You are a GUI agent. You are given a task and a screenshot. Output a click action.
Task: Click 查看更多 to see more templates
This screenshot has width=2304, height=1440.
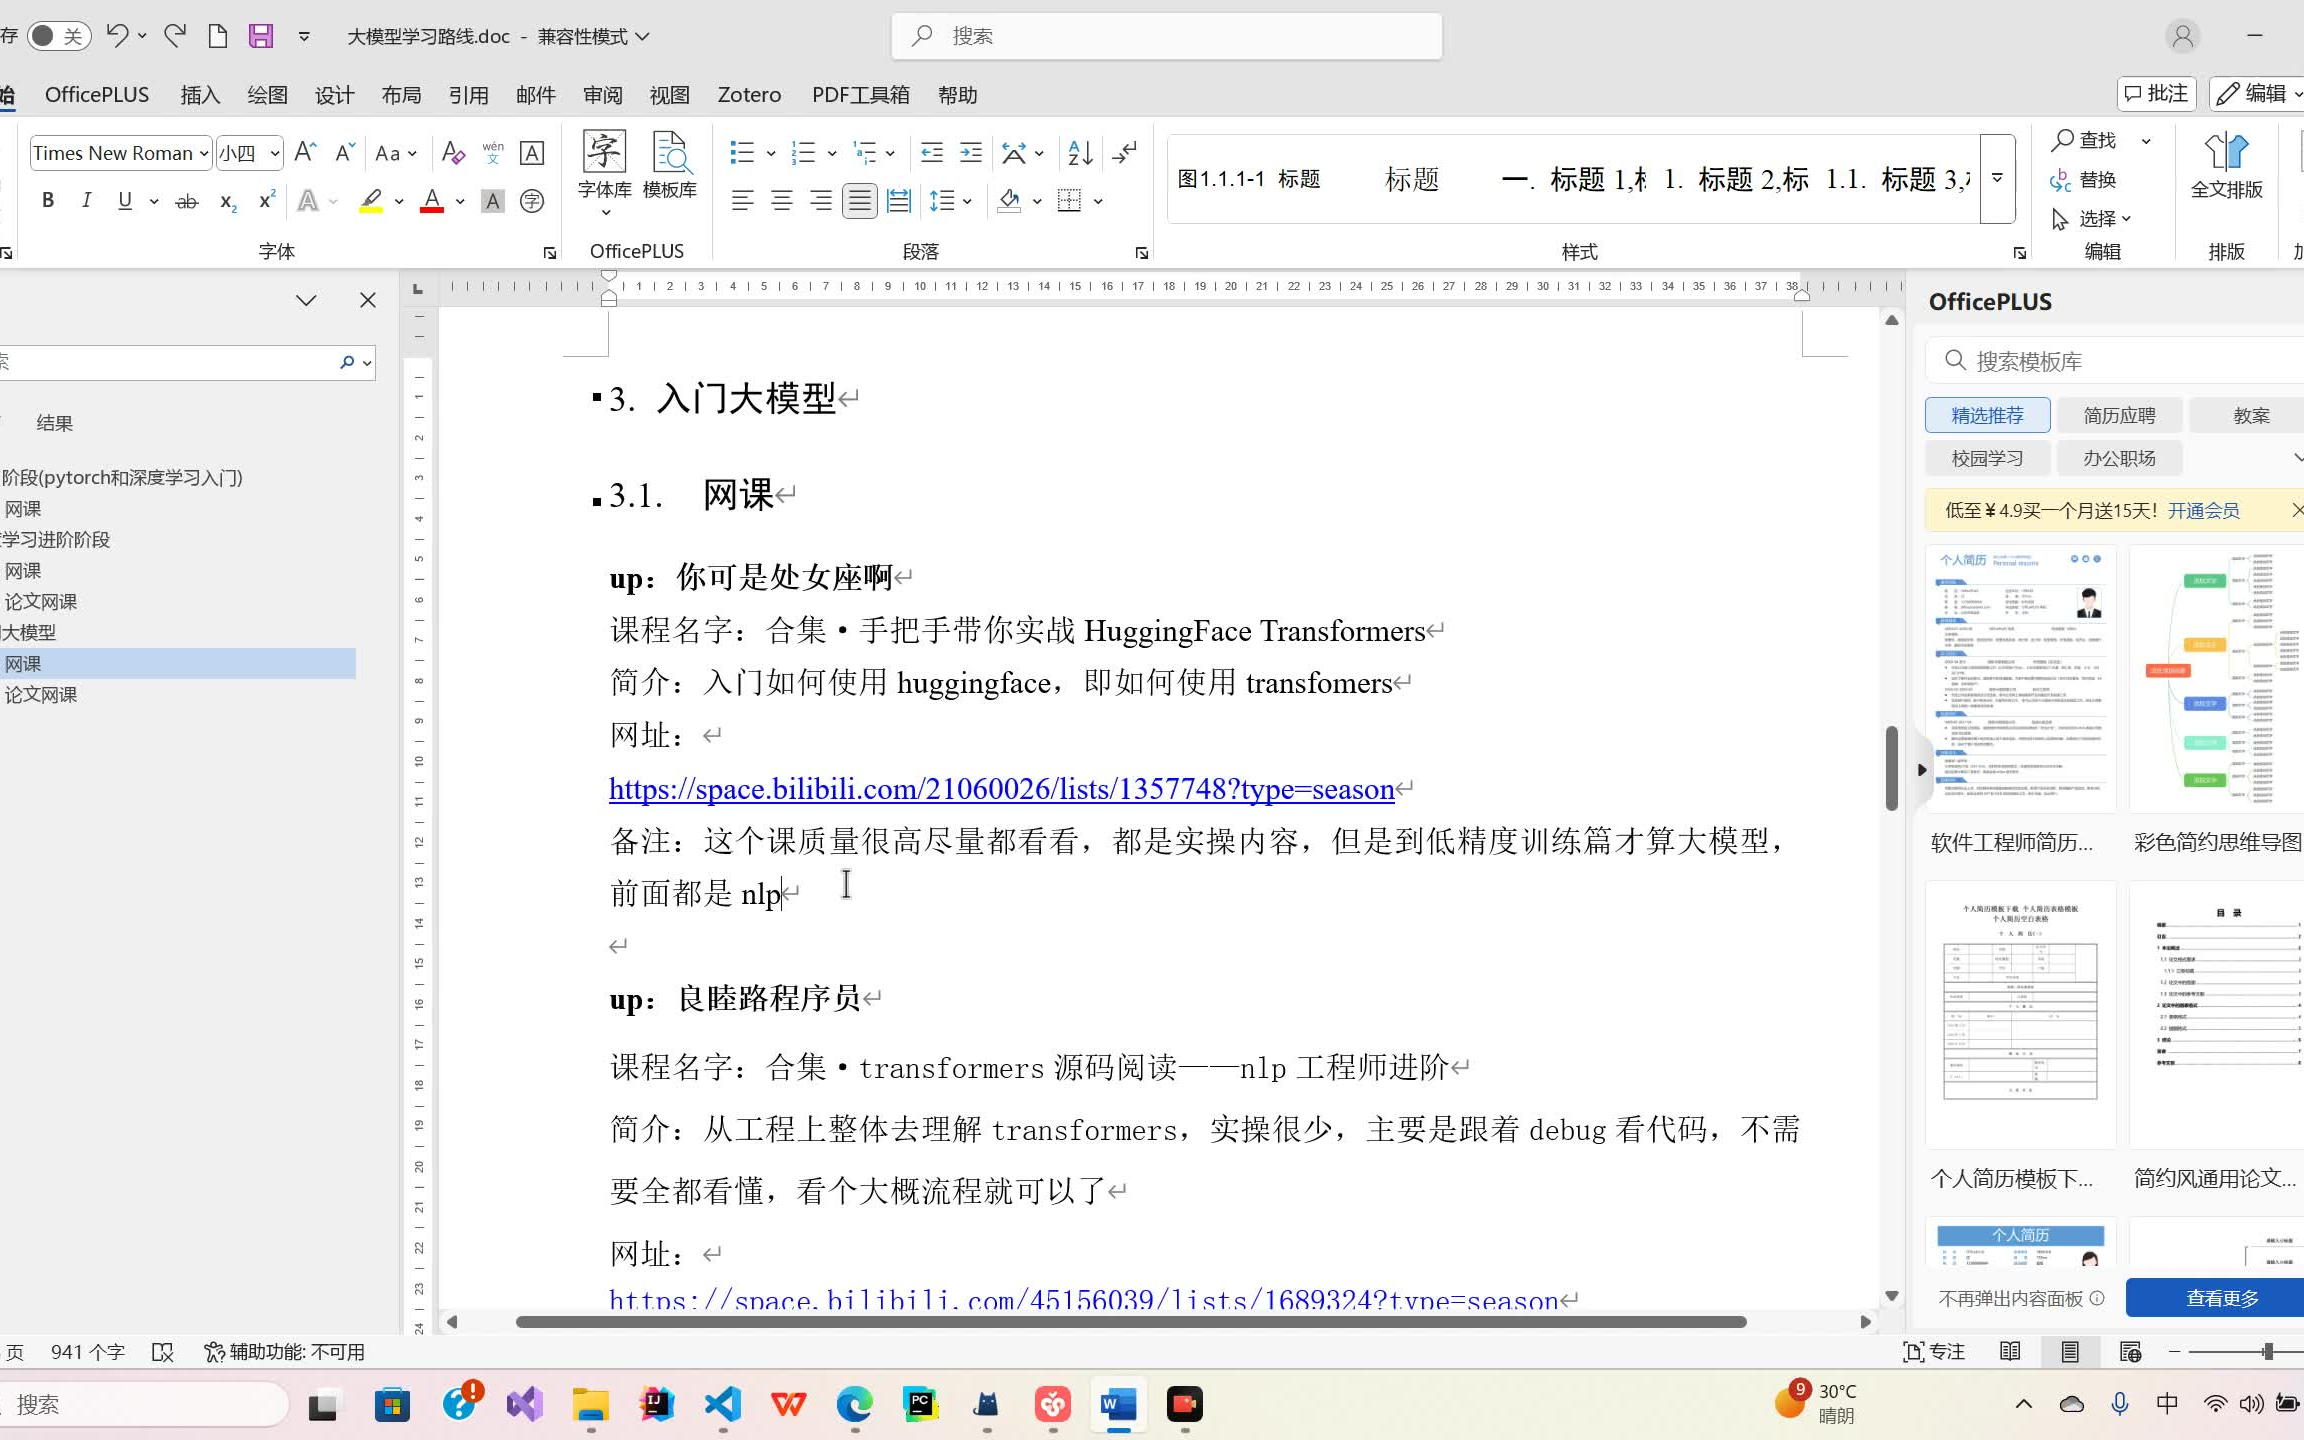tap(2222, 1298)
